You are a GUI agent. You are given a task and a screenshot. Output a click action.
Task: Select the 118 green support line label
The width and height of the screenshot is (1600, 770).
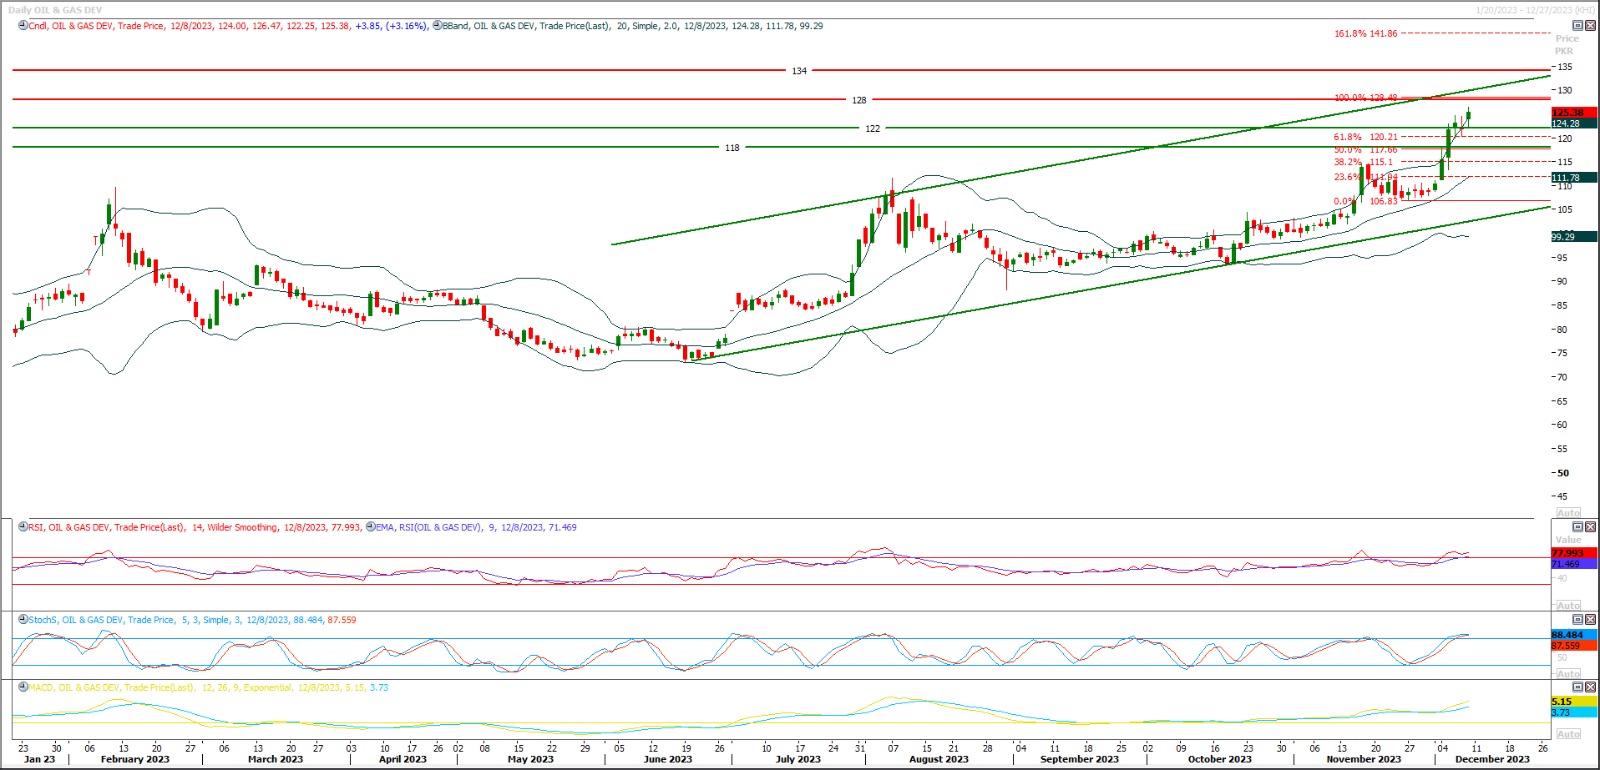[x=732, y=148]
